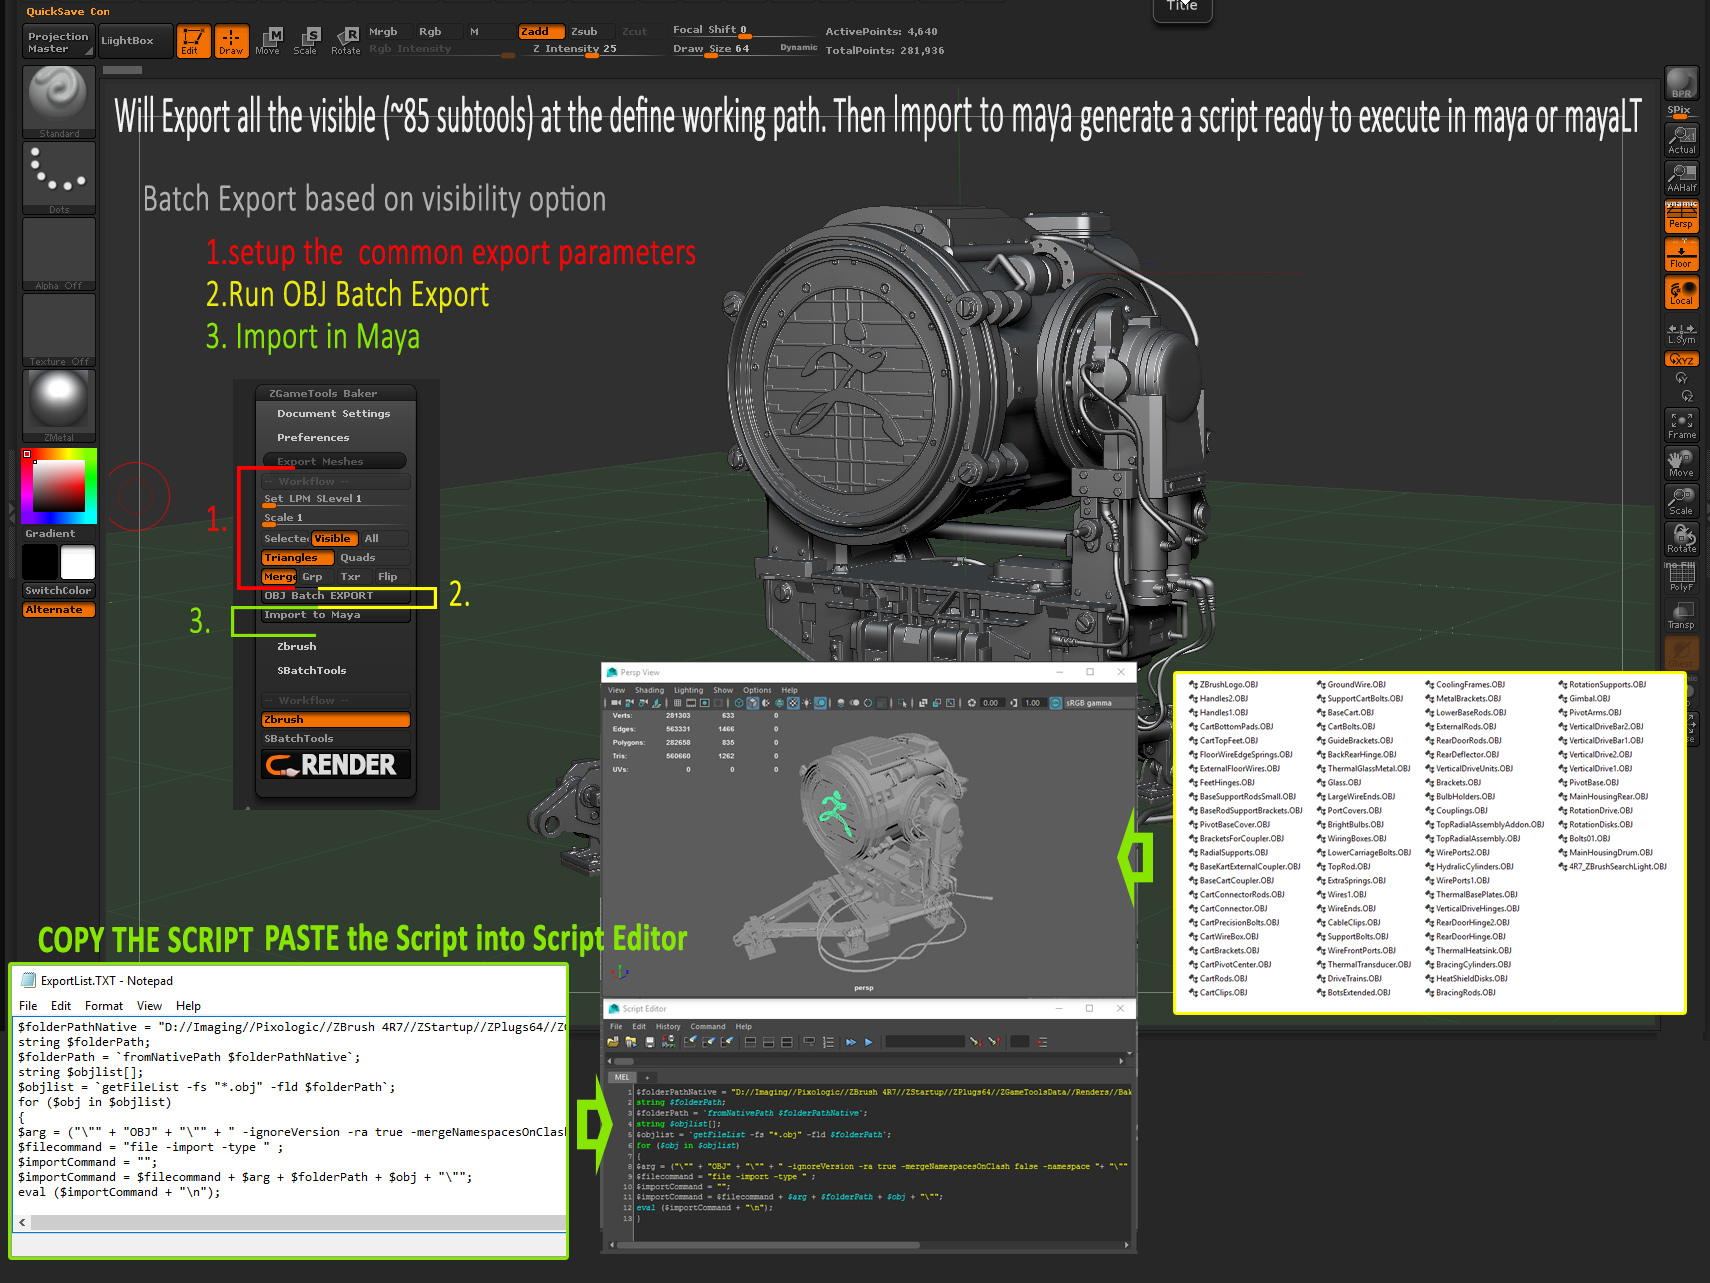Activate the Draw mode button
The image size is (1710, 1283).
tap(232, 41)
